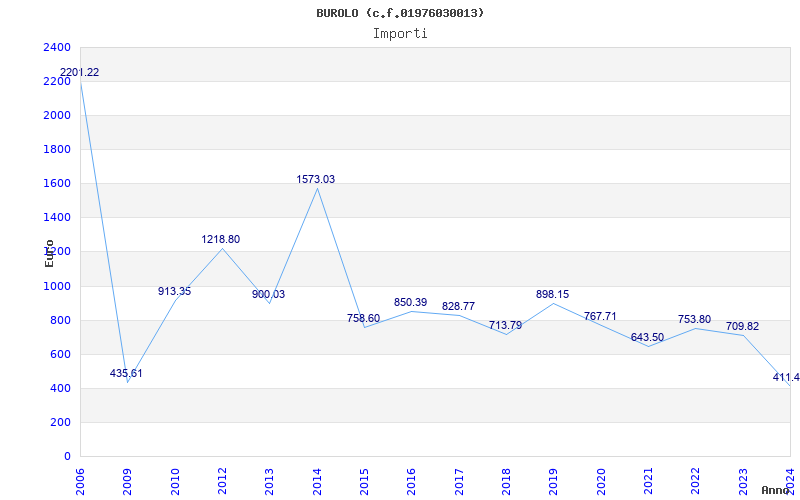This screenshot has width=800, height=500.
Task: Click the year 2010 axis label
Action: pos(175,481)
